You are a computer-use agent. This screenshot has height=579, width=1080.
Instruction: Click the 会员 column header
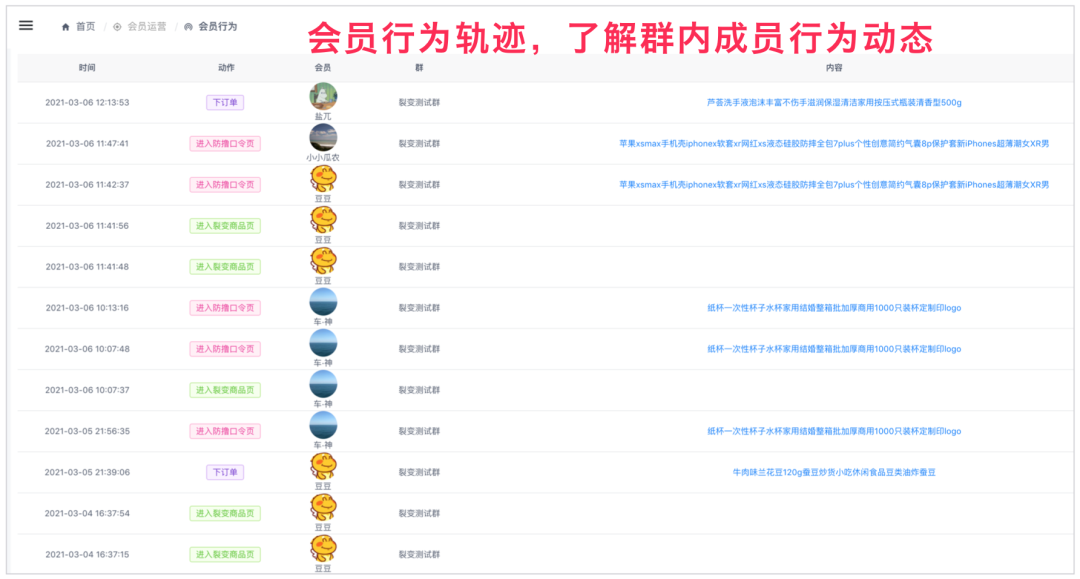tap(322, 67)
